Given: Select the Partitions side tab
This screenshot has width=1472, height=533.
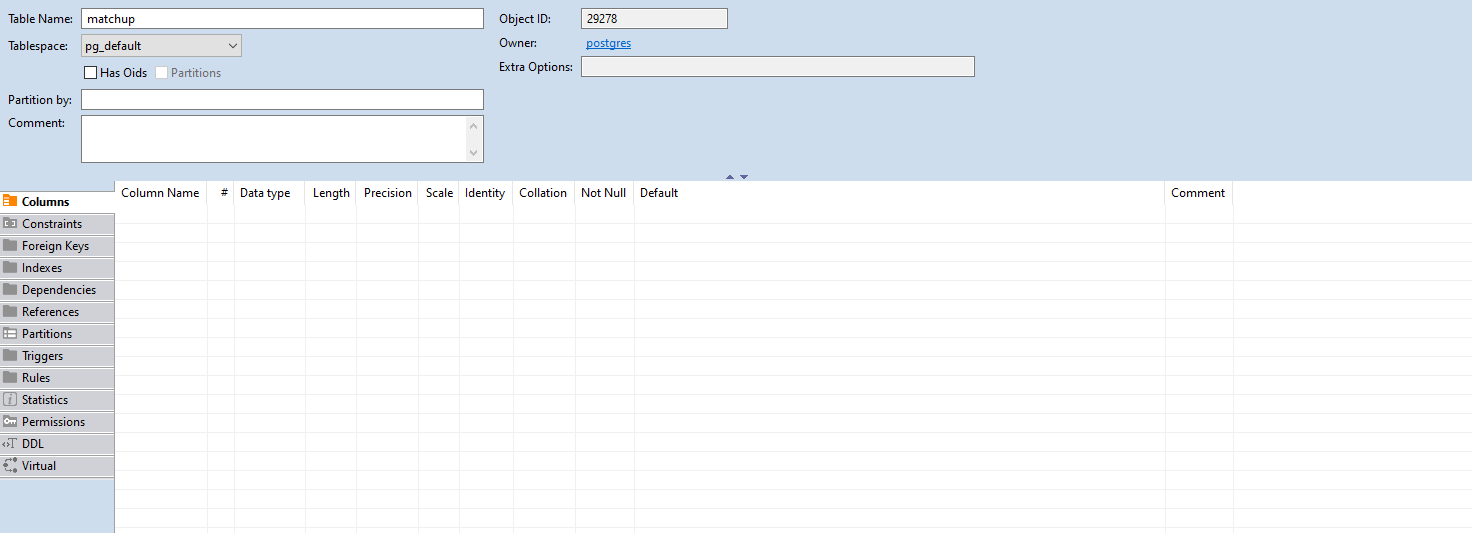Looking at the screenshot, I should tap(57, 334).
